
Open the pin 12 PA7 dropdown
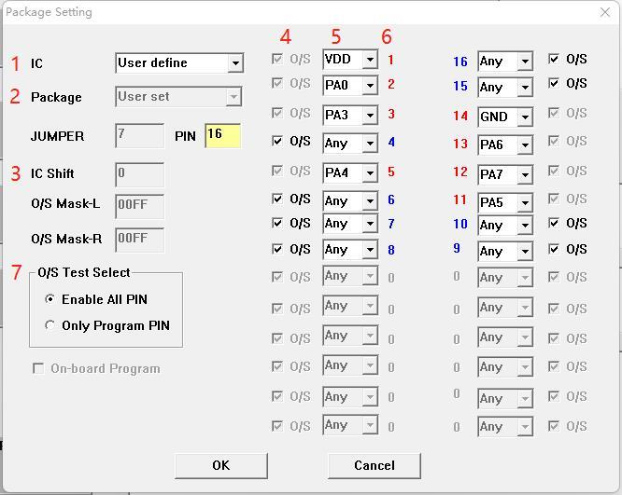click(505, 175)
